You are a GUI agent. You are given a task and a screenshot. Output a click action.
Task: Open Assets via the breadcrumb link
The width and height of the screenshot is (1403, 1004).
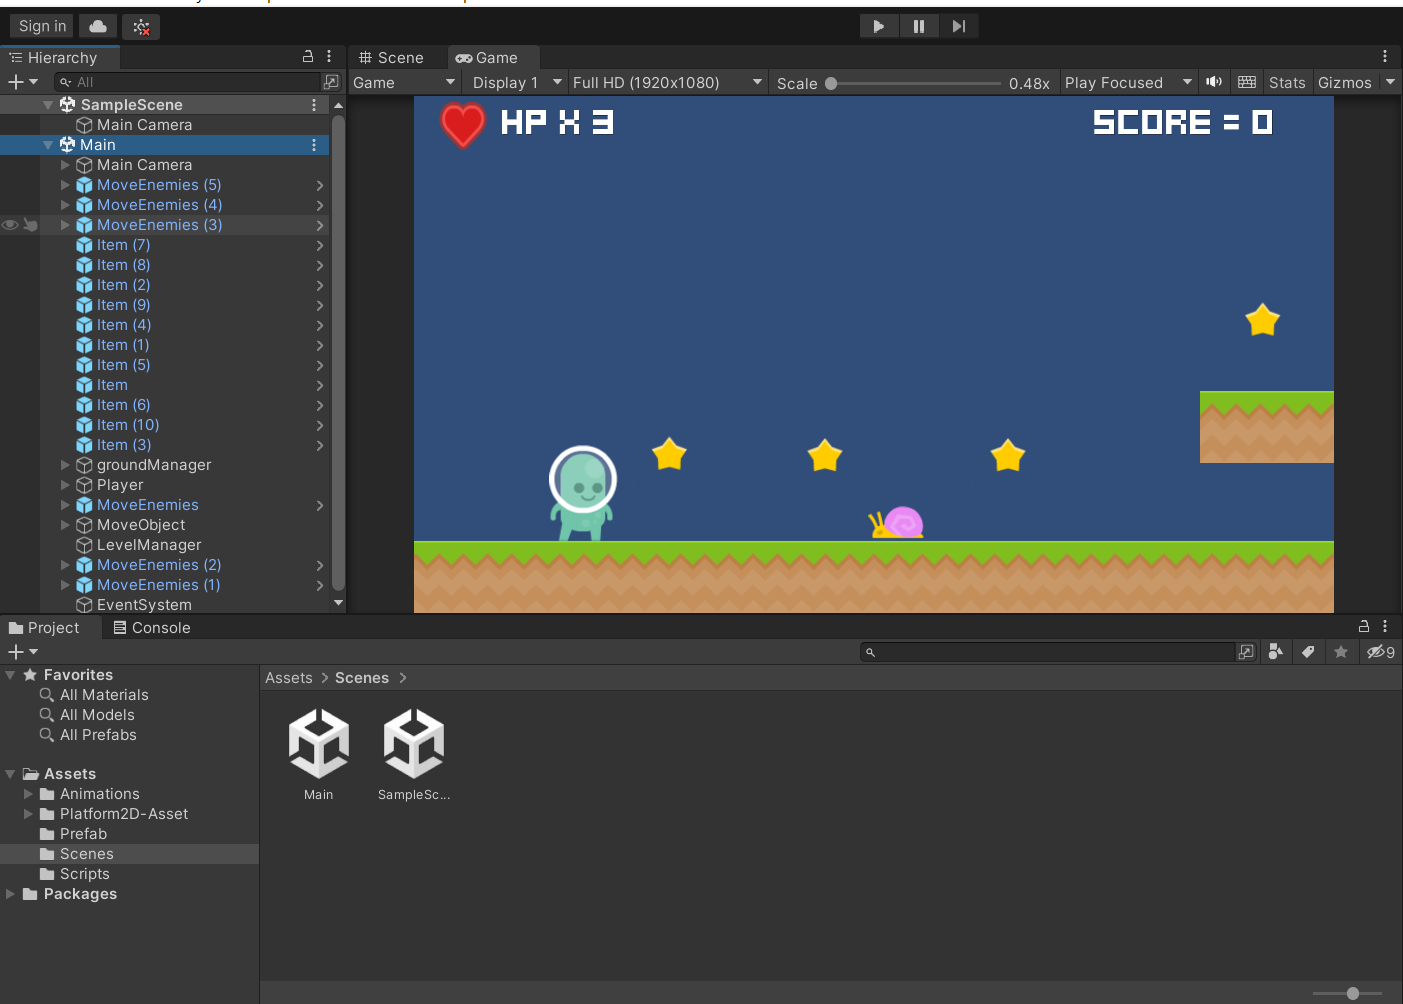(288, 677)
